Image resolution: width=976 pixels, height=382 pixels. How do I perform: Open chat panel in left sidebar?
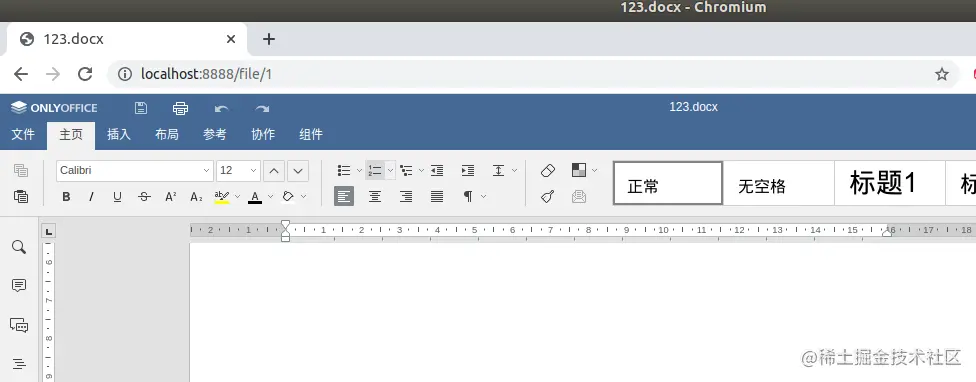(x=19, y=325)
